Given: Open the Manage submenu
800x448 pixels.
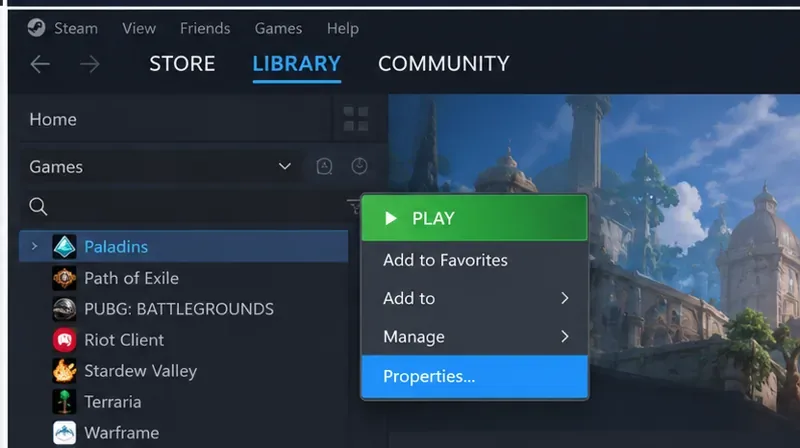Looking at the screenshot, I should [x=474, y=337].
